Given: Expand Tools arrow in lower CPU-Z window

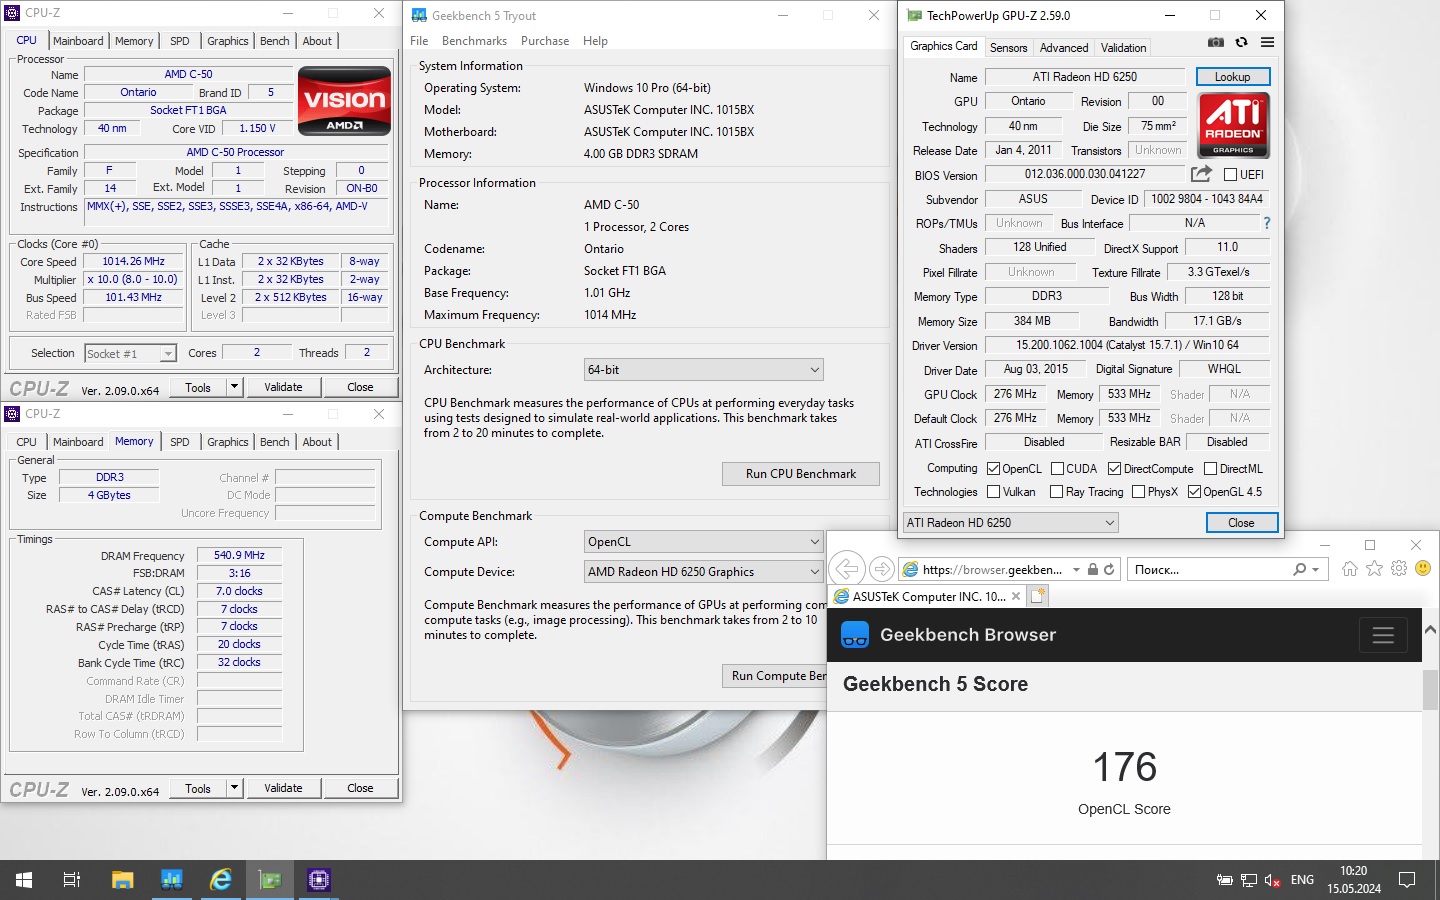Looking at the screenshot, I should click(234, 788).
